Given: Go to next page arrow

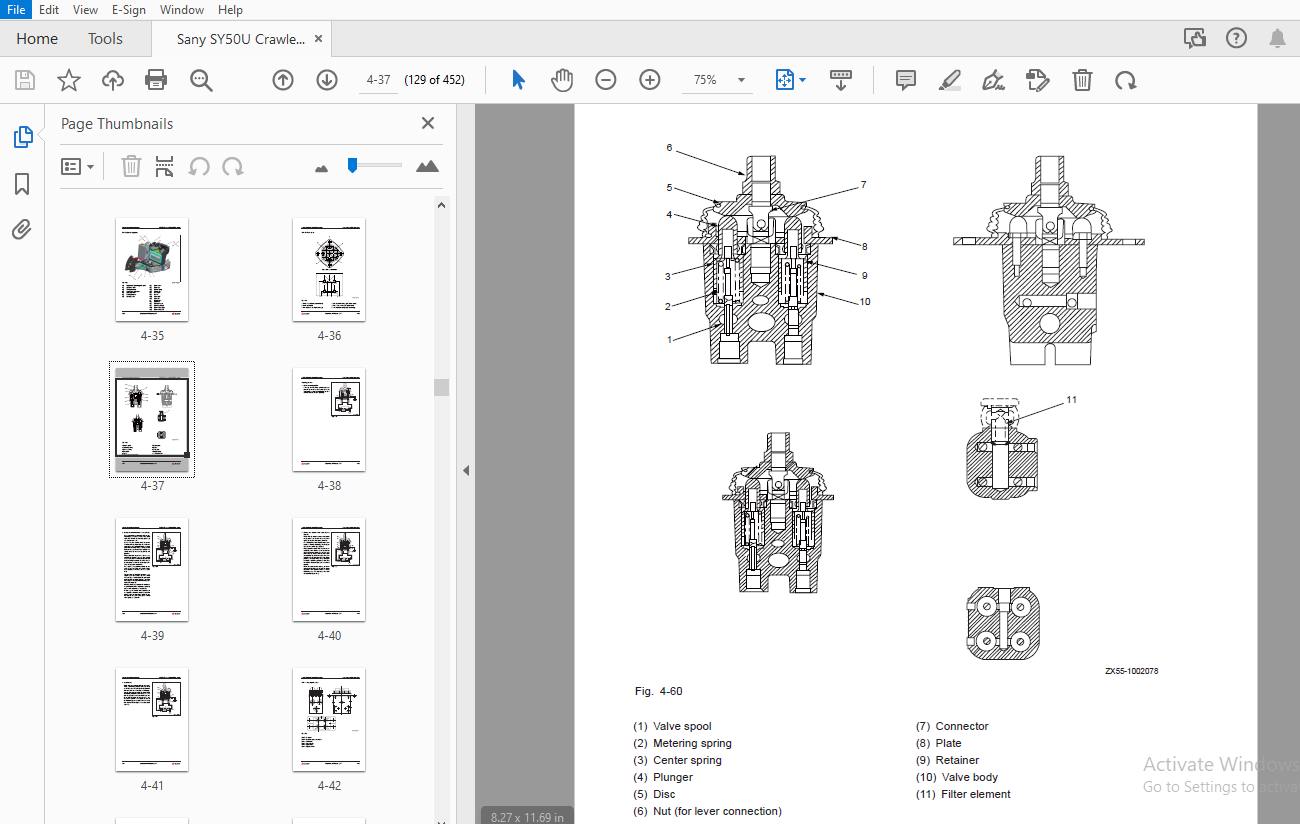Looking at the screenshot, I should pyautogui.click(x=327, y=80).
